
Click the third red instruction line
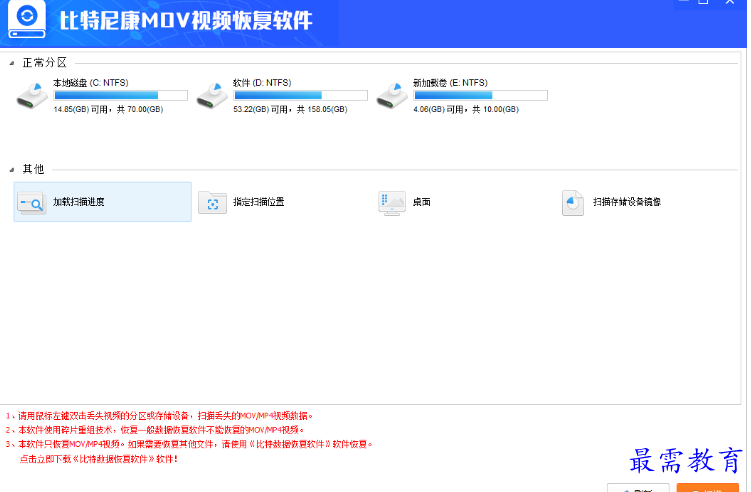[189, 444]
